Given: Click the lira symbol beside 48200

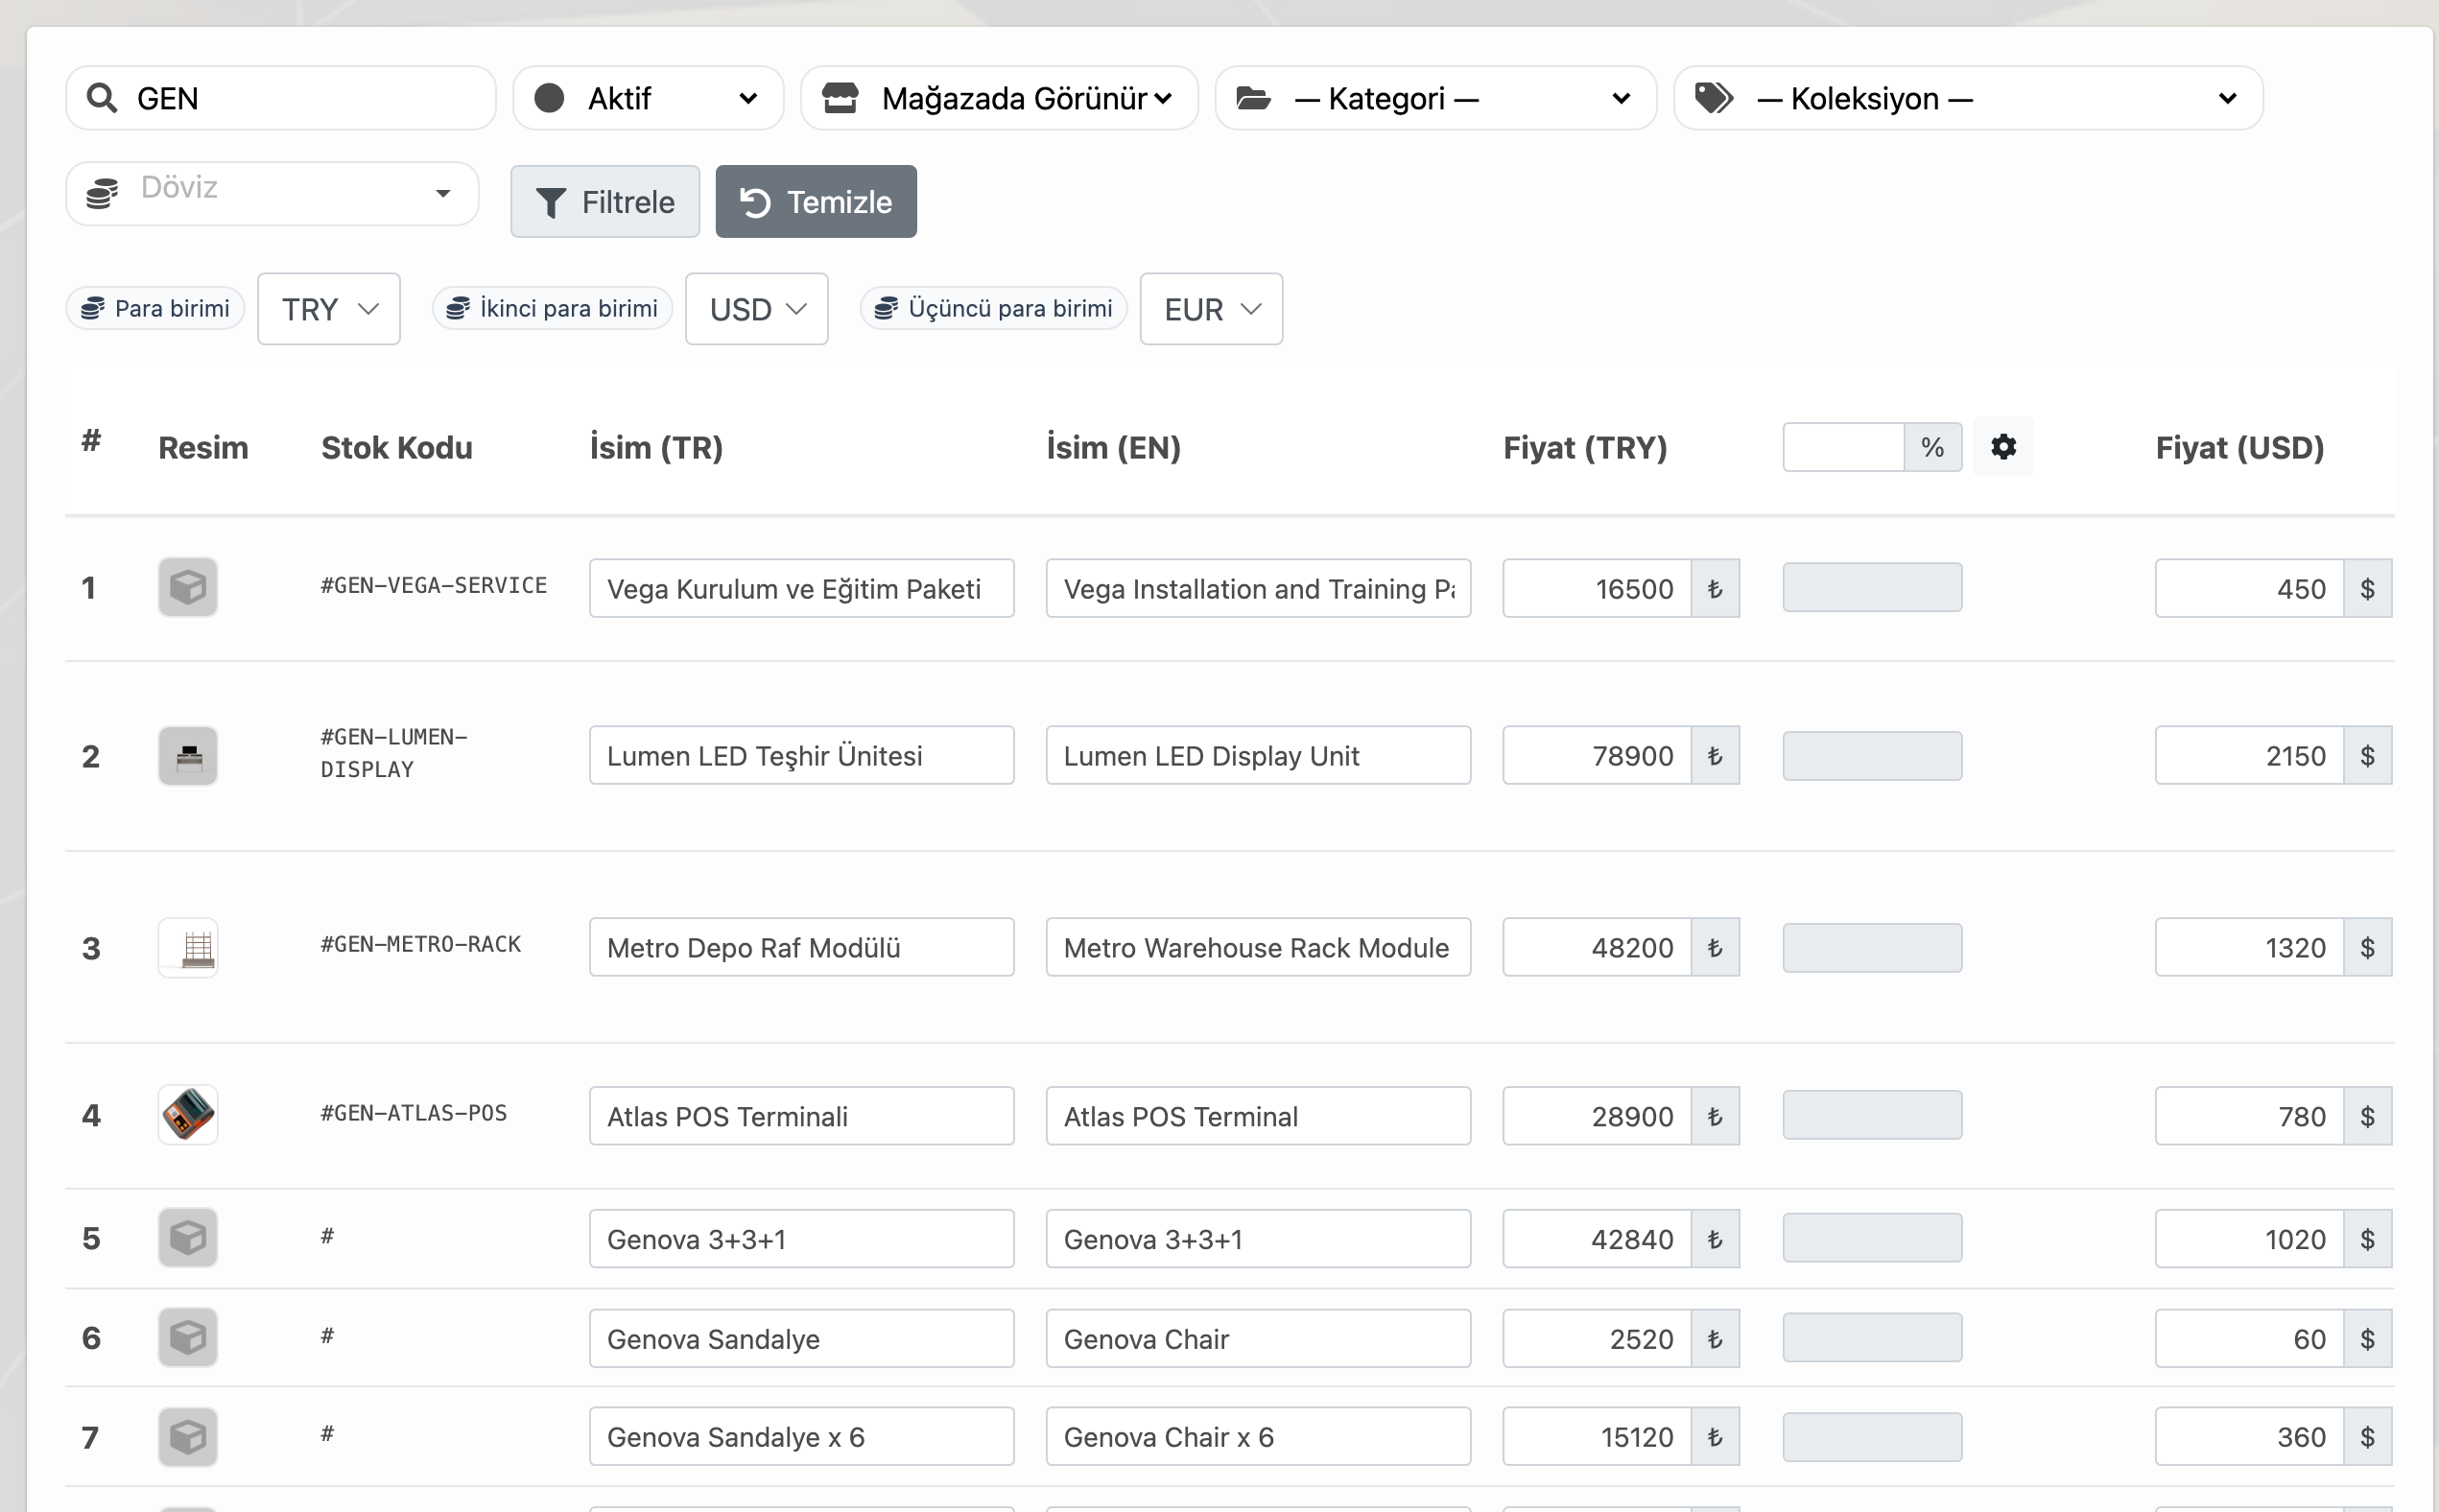Looking at the screenshot, I should click(1715, 947).
